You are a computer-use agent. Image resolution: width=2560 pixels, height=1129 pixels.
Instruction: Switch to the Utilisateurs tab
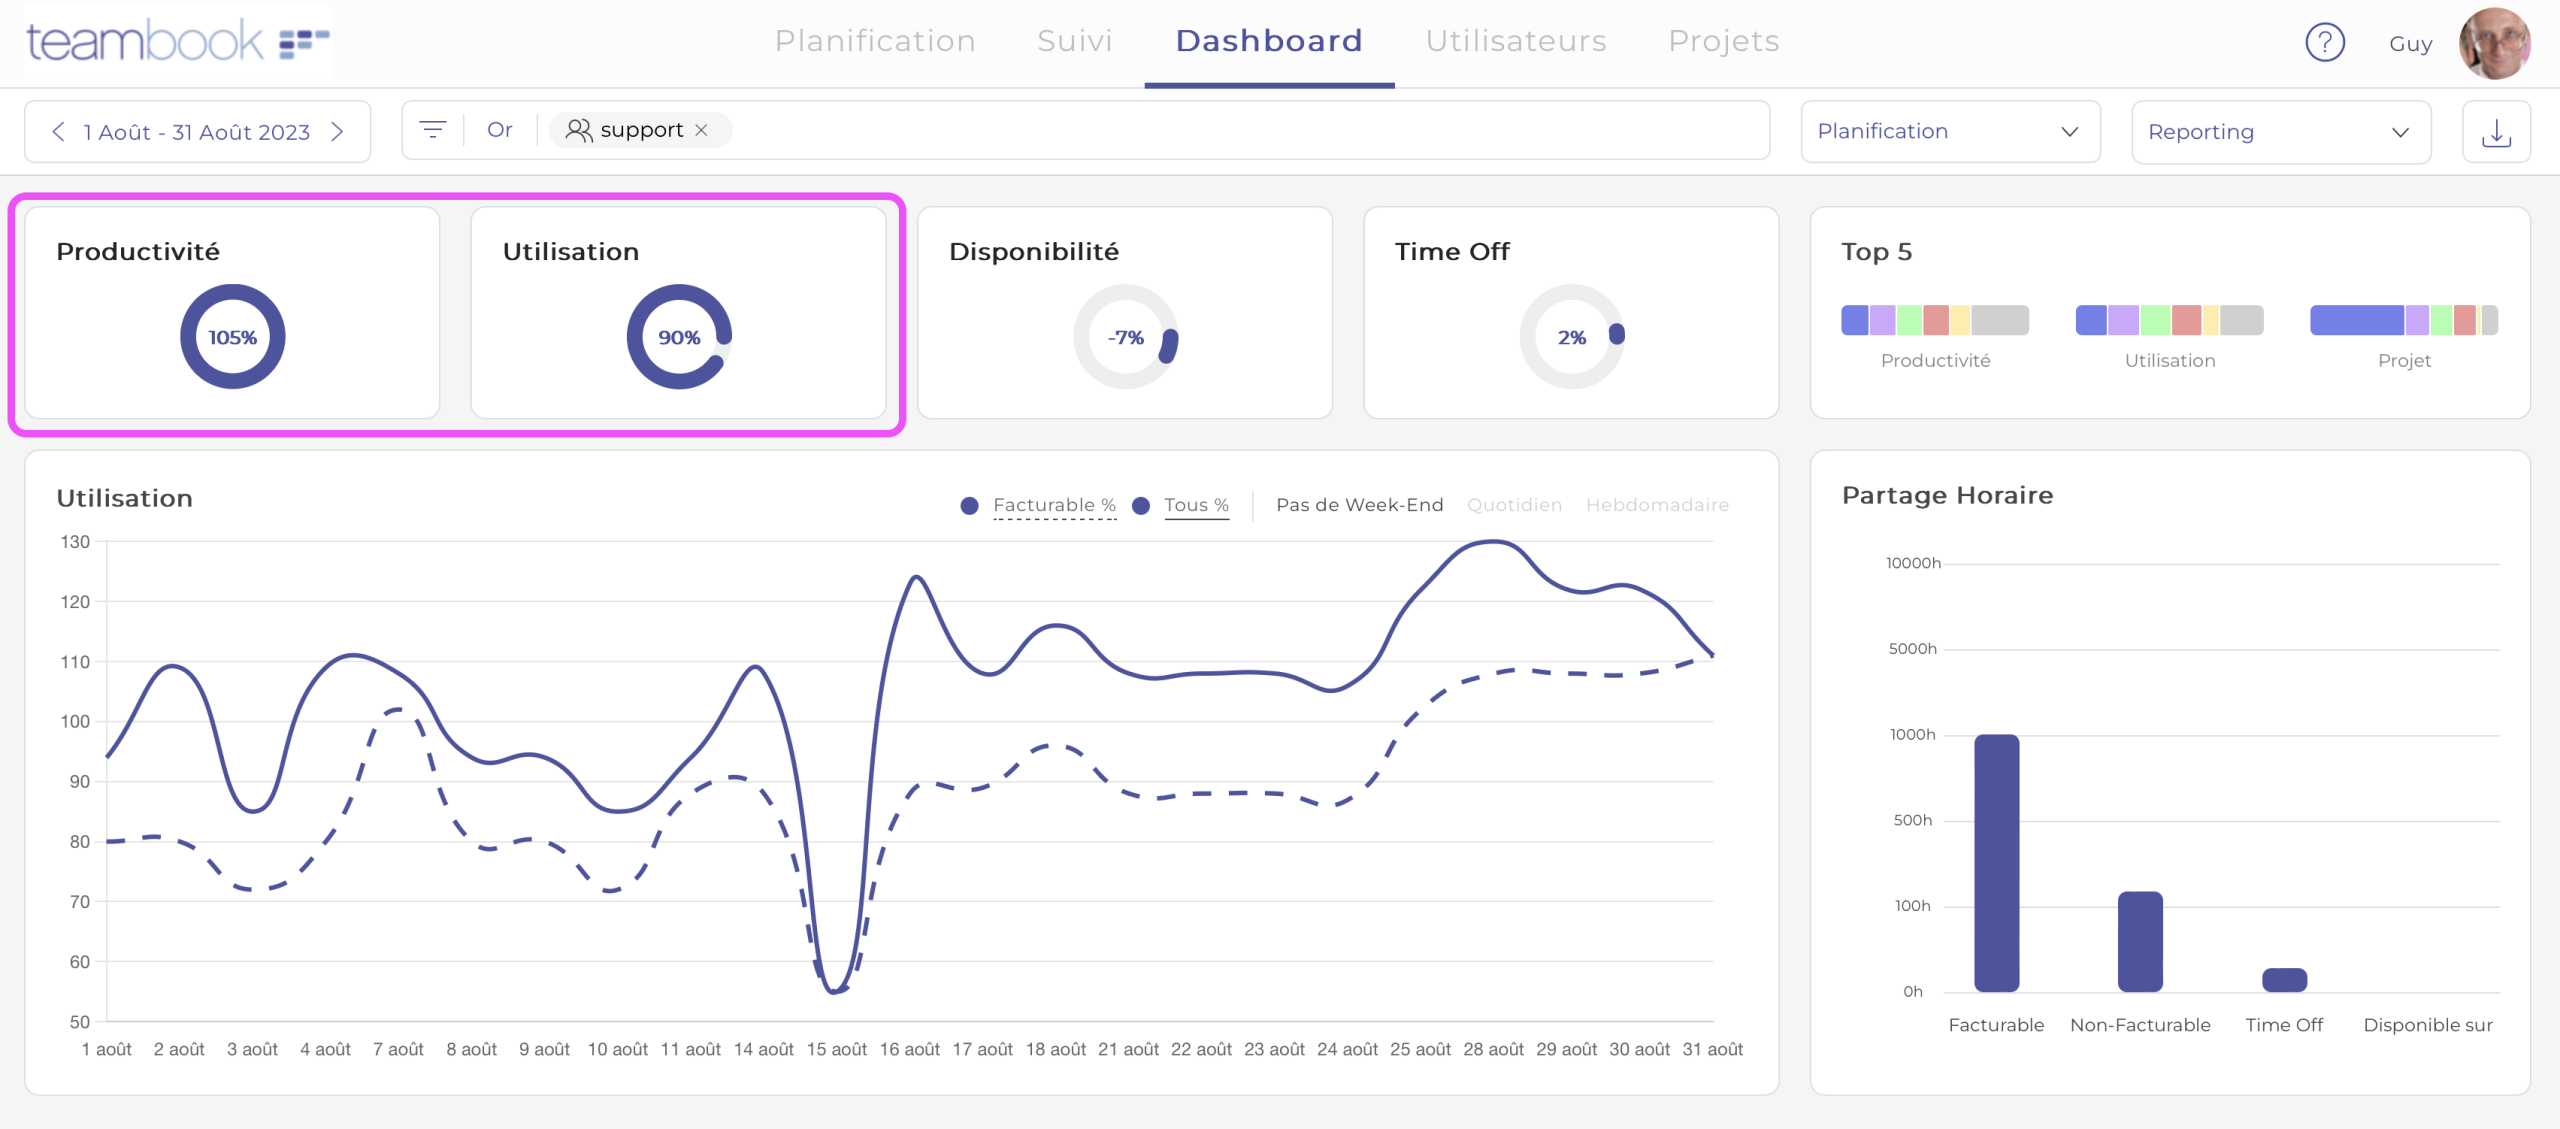(1516, 41)
